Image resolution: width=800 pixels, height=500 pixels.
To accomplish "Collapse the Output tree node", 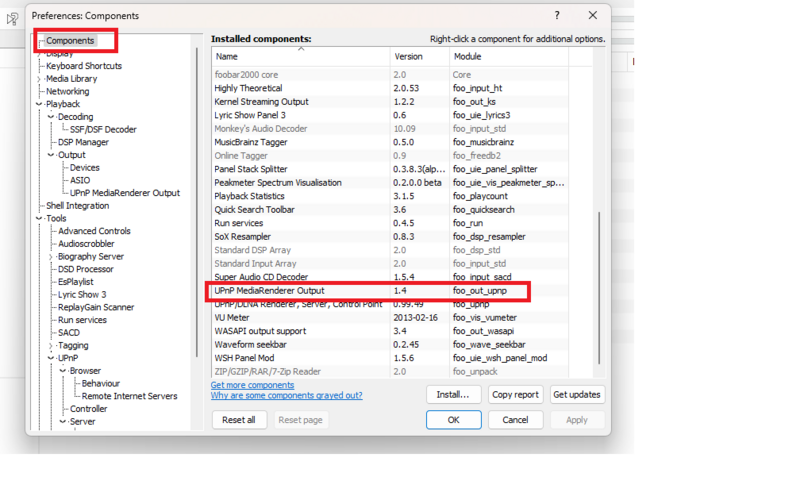I will (x=51, y=155).
